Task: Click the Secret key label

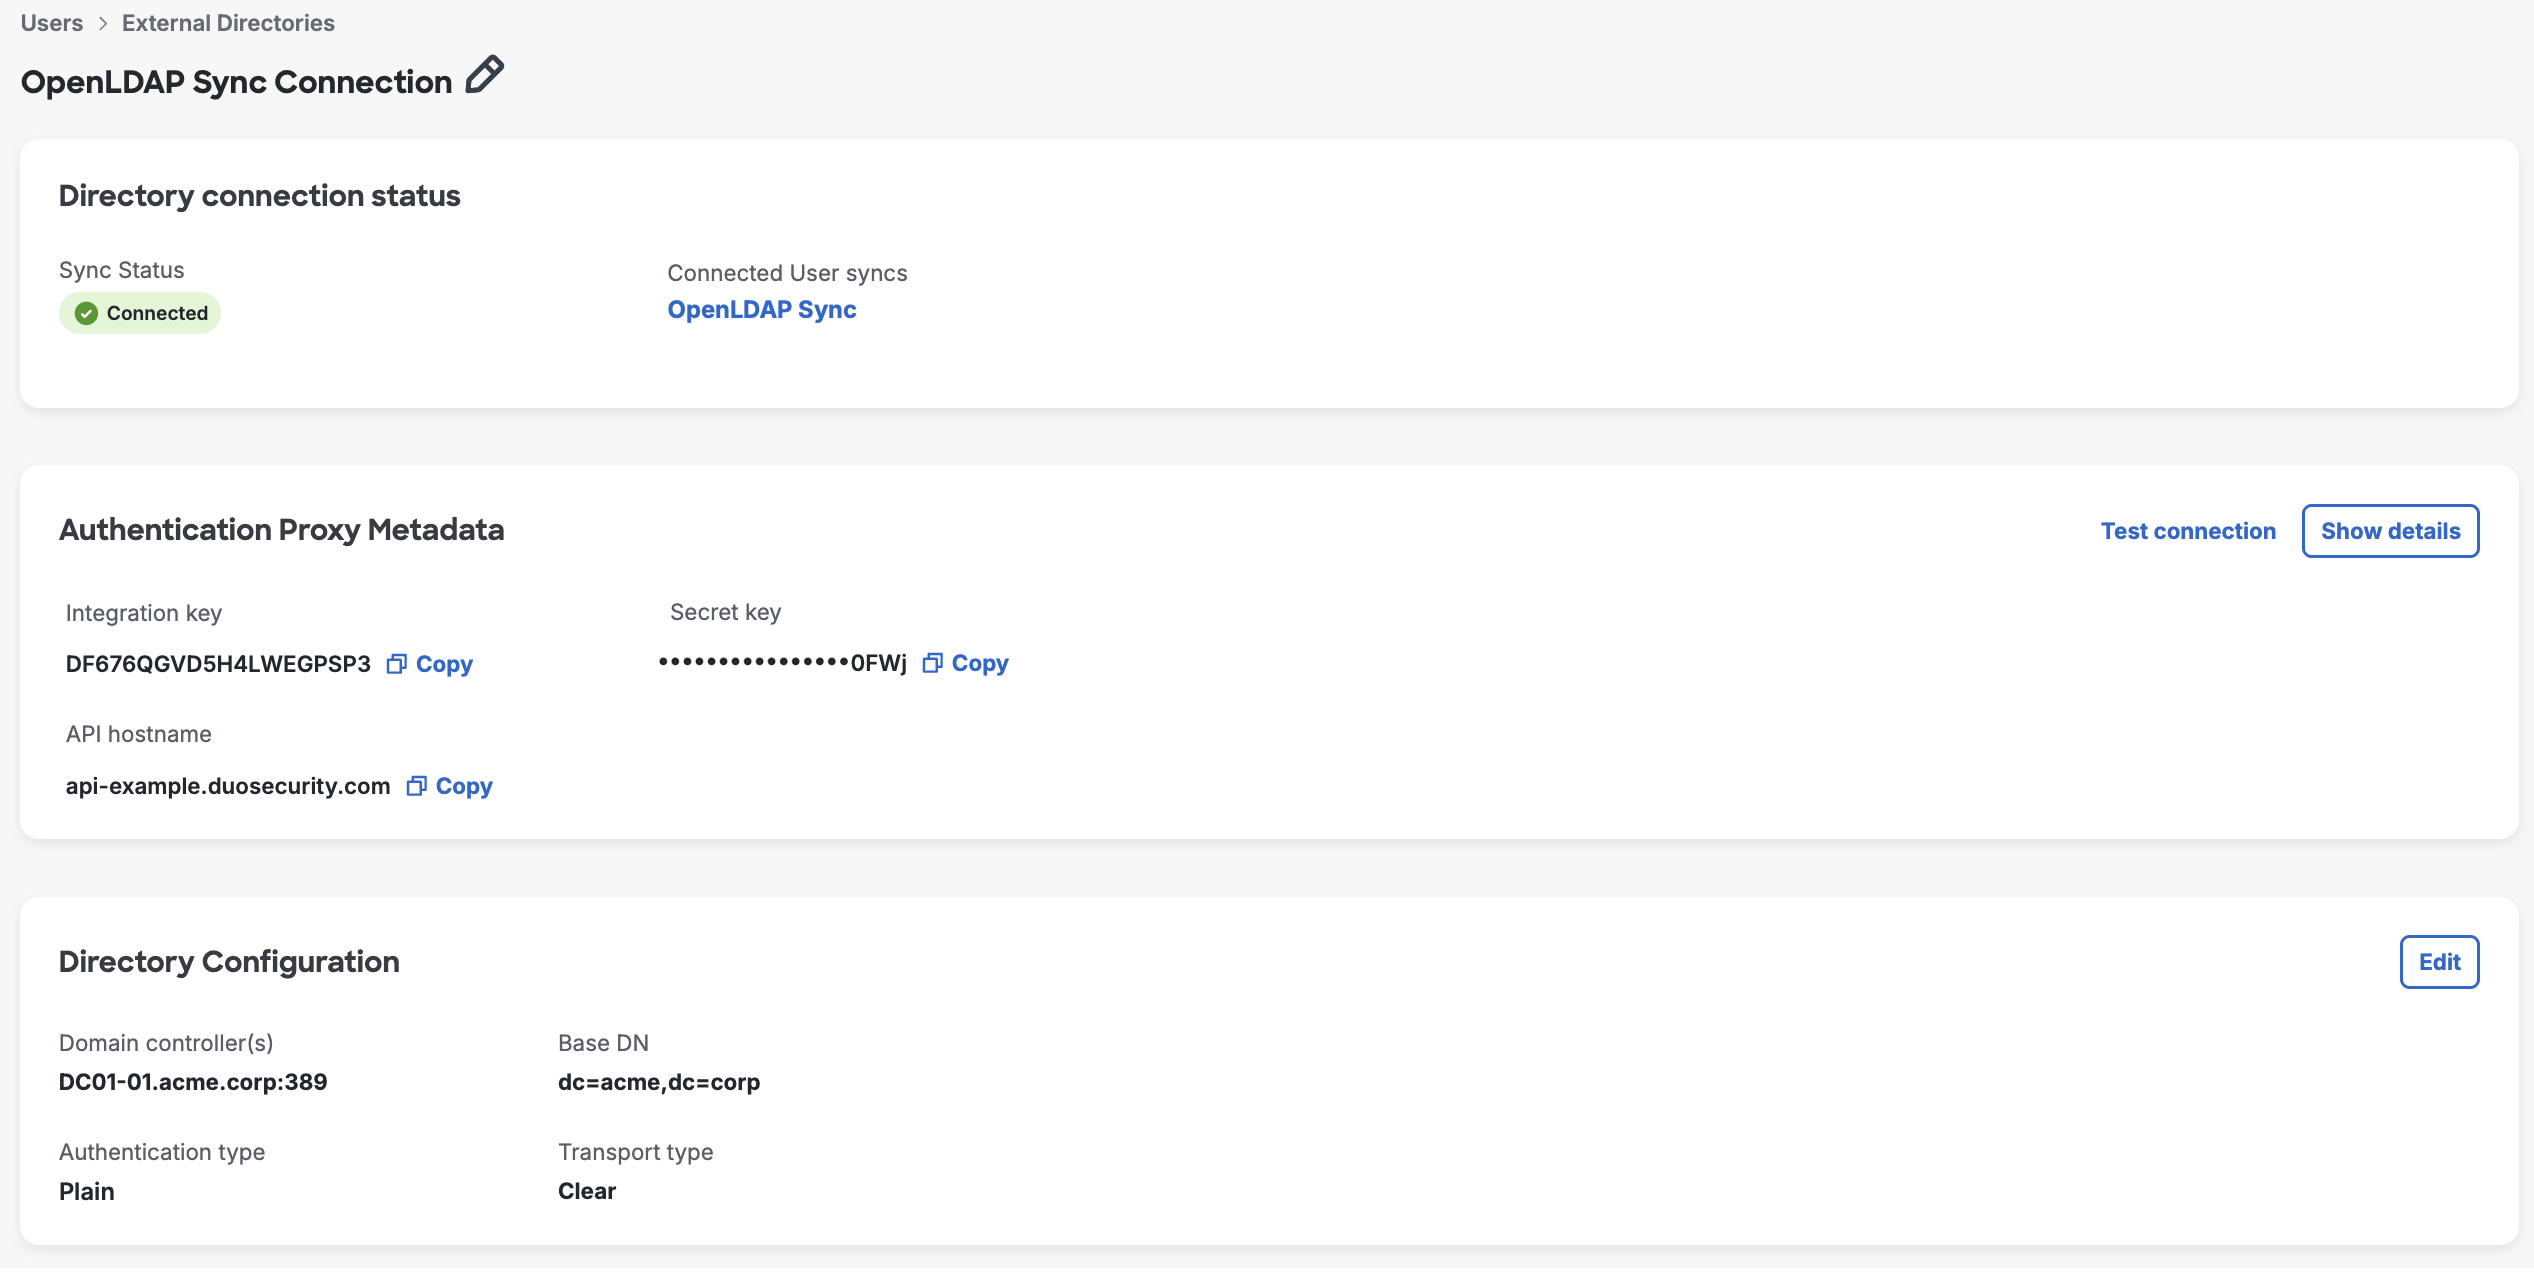Action: click(x=726, y=612)
